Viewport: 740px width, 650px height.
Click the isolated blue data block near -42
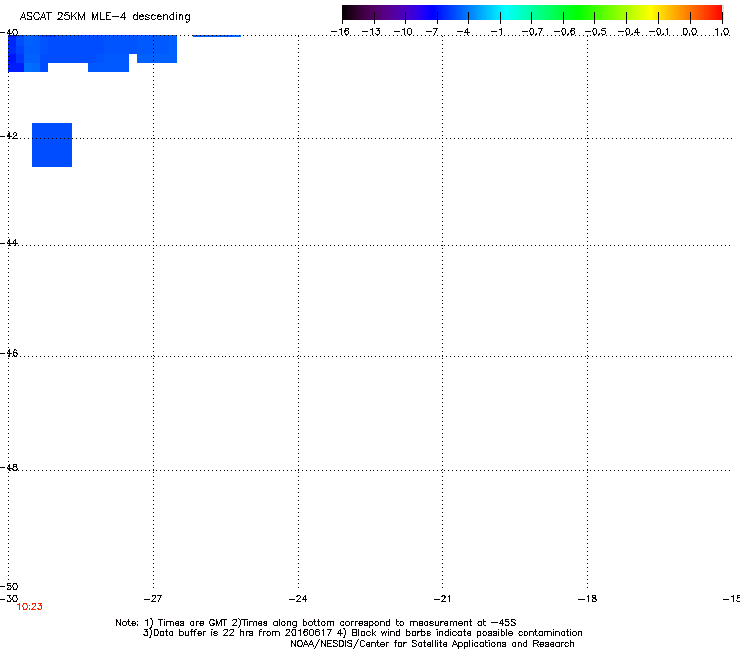(52, 145)
